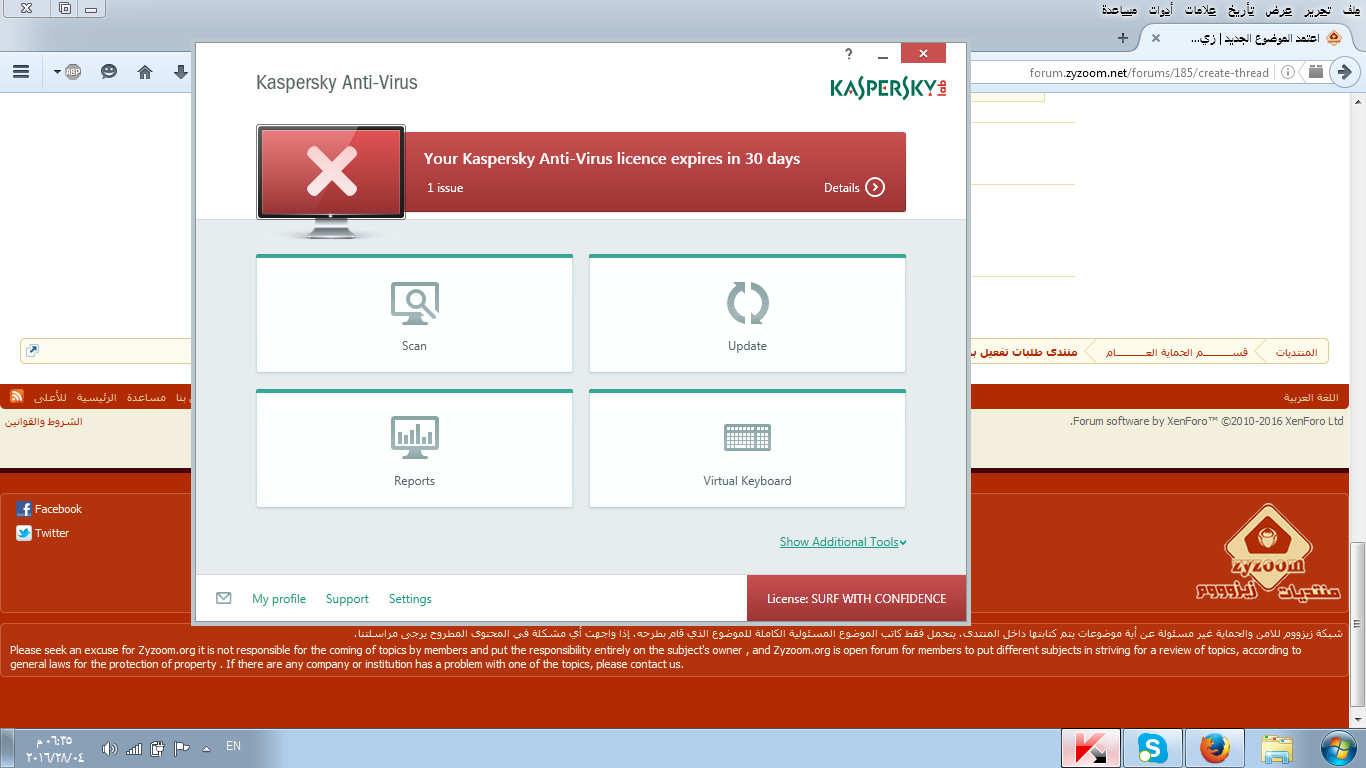
Task: Open the تحرير (Edit) menu
Action: point(1316,10)
